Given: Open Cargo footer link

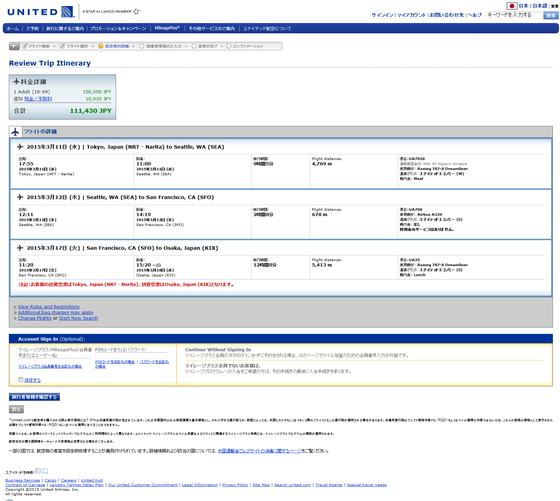Looking at the screenshot, I should (51, 480).
